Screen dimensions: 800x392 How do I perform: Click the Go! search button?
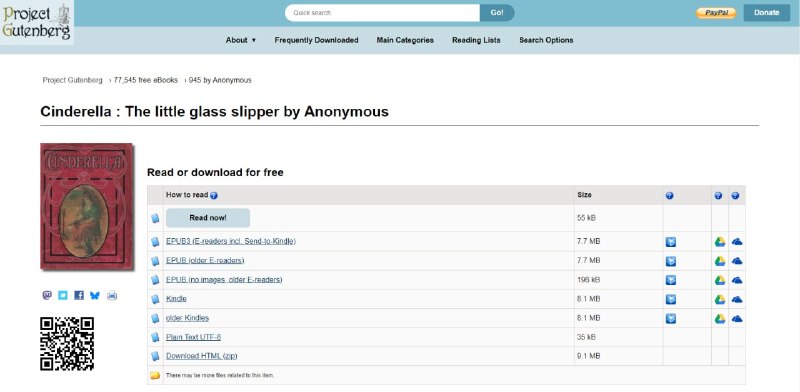(497, 13)
